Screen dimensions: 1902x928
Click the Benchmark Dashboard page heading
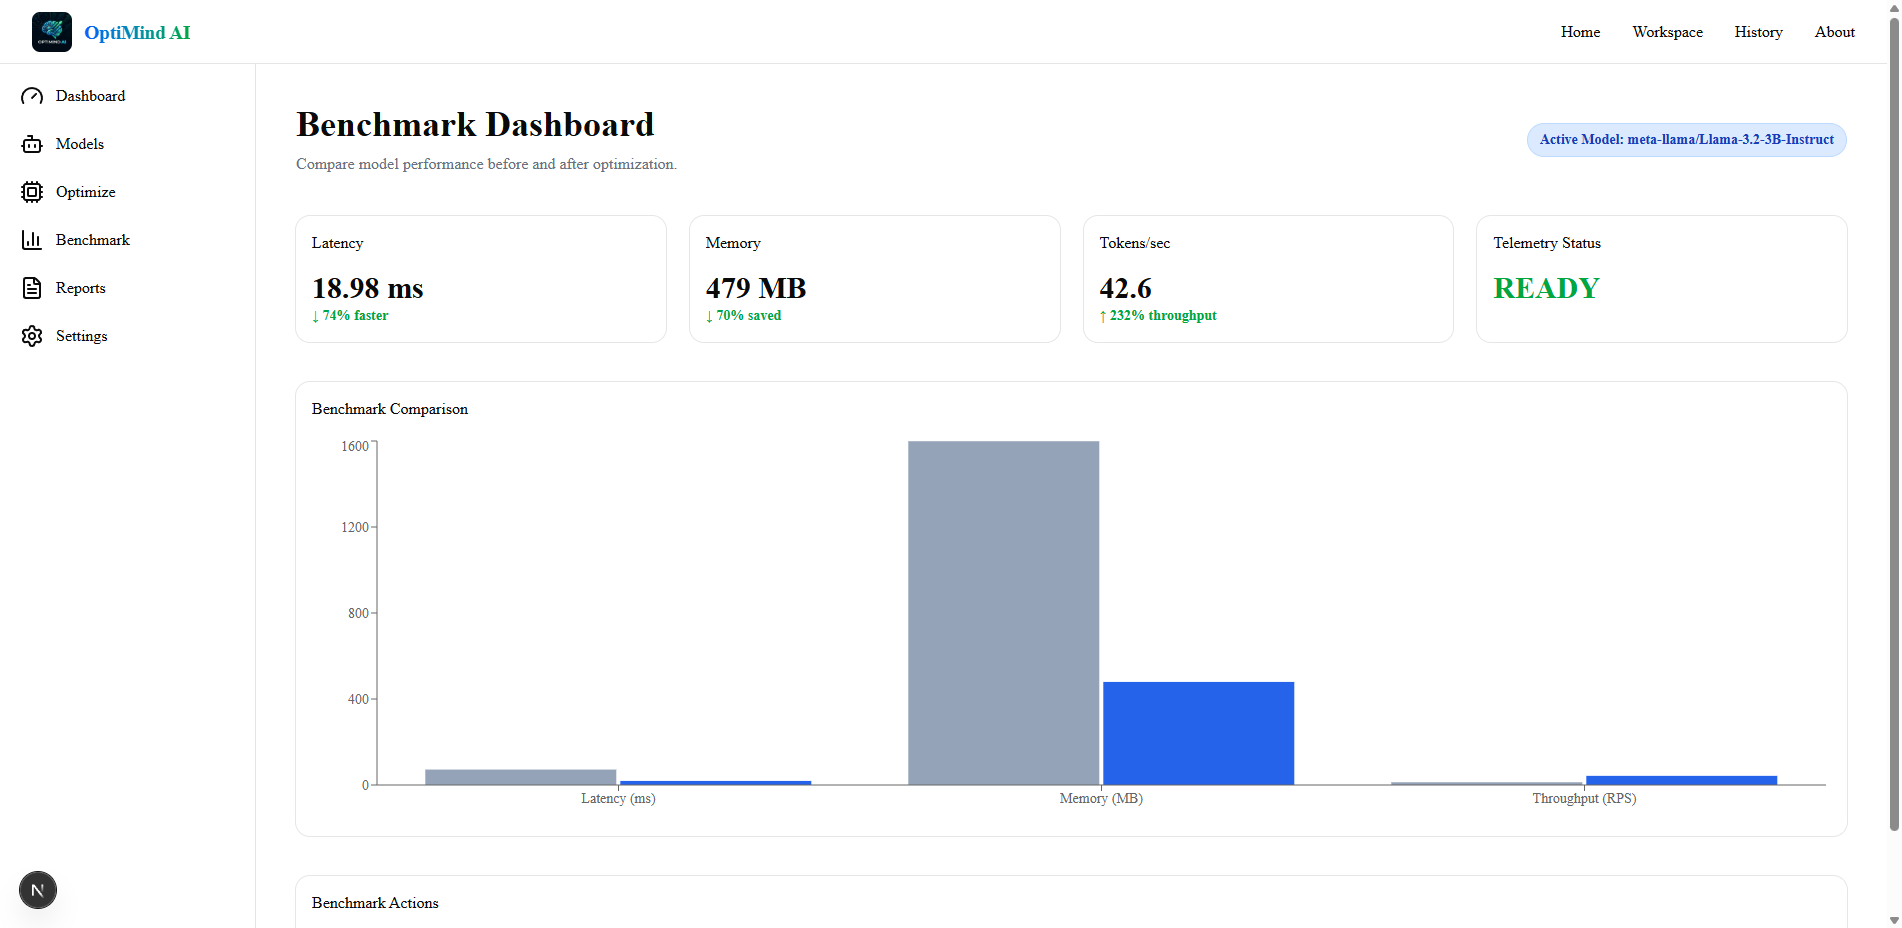(x=475, y=125)
